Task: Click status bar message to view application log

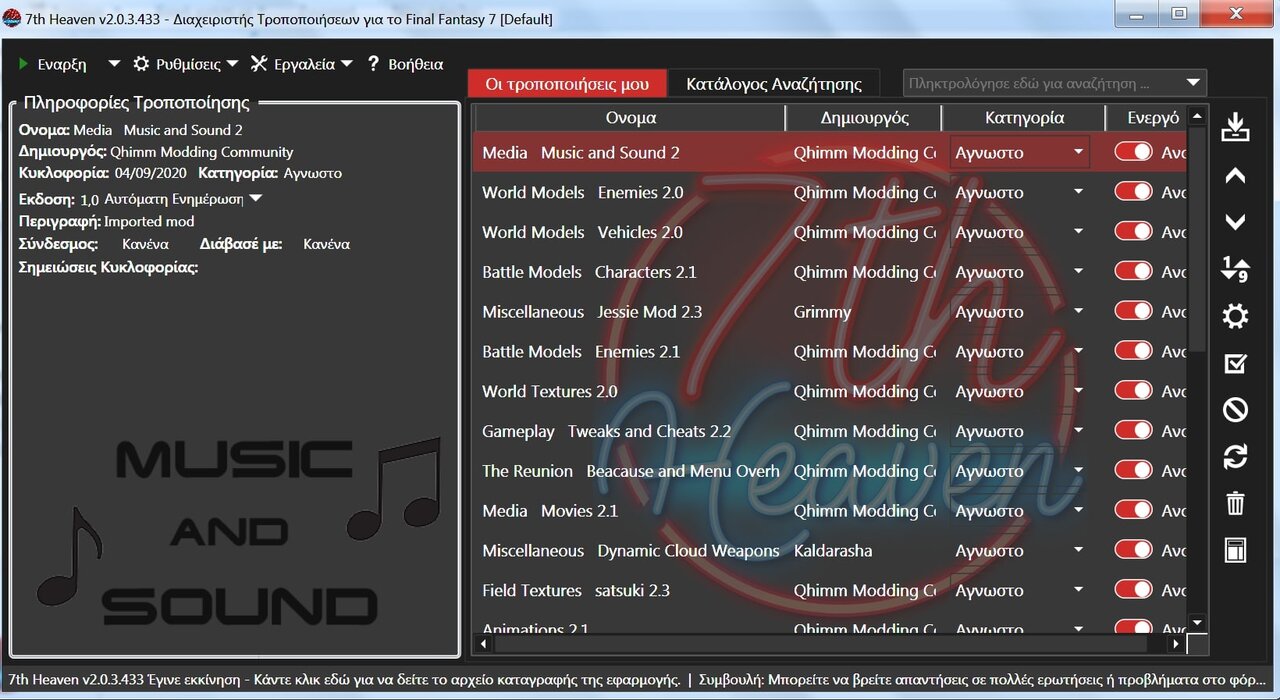Action: (342, 679)
